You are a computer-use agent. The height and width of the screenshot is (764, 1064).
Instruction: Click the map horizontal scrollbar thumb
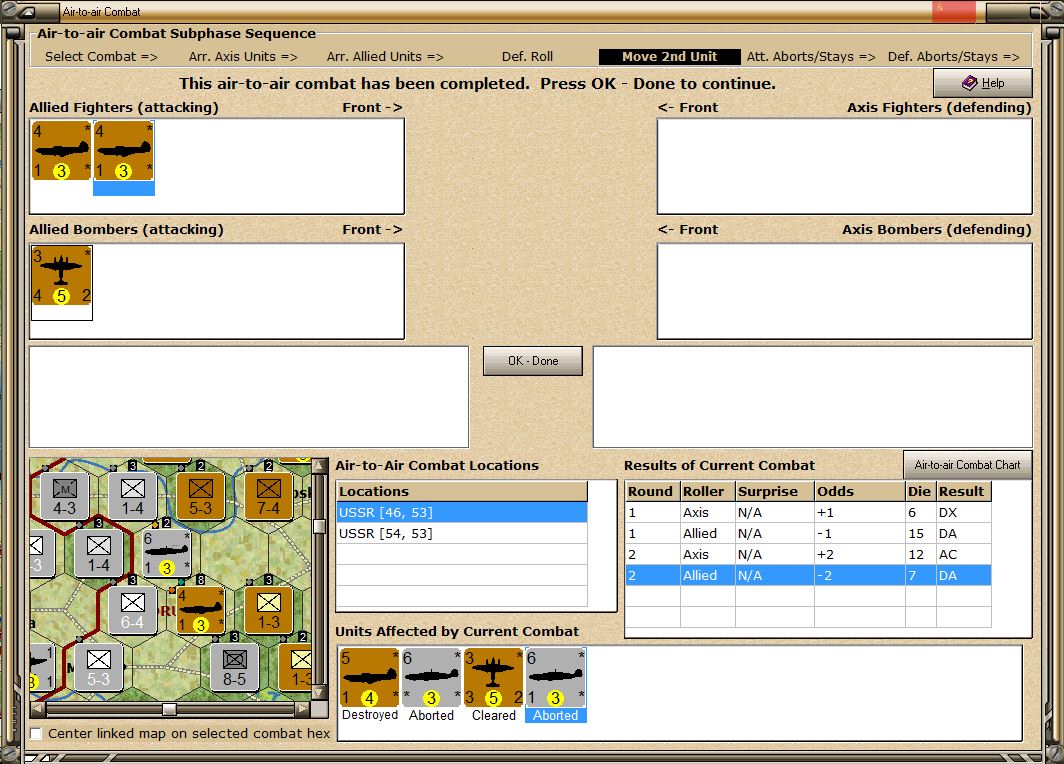(x=170, y=709)
